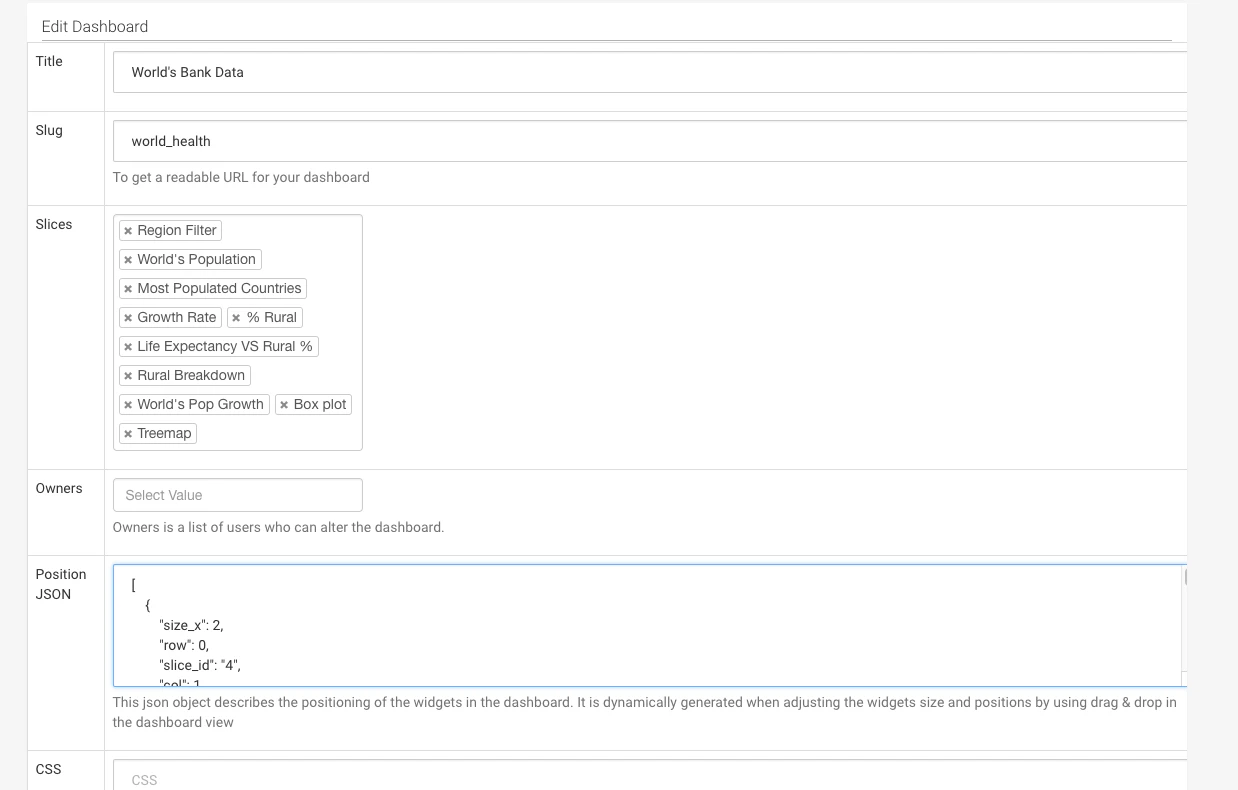1238x790 pixels.
Task: Remove the World's Population slice tag
Action: click(x=128, y=260)
